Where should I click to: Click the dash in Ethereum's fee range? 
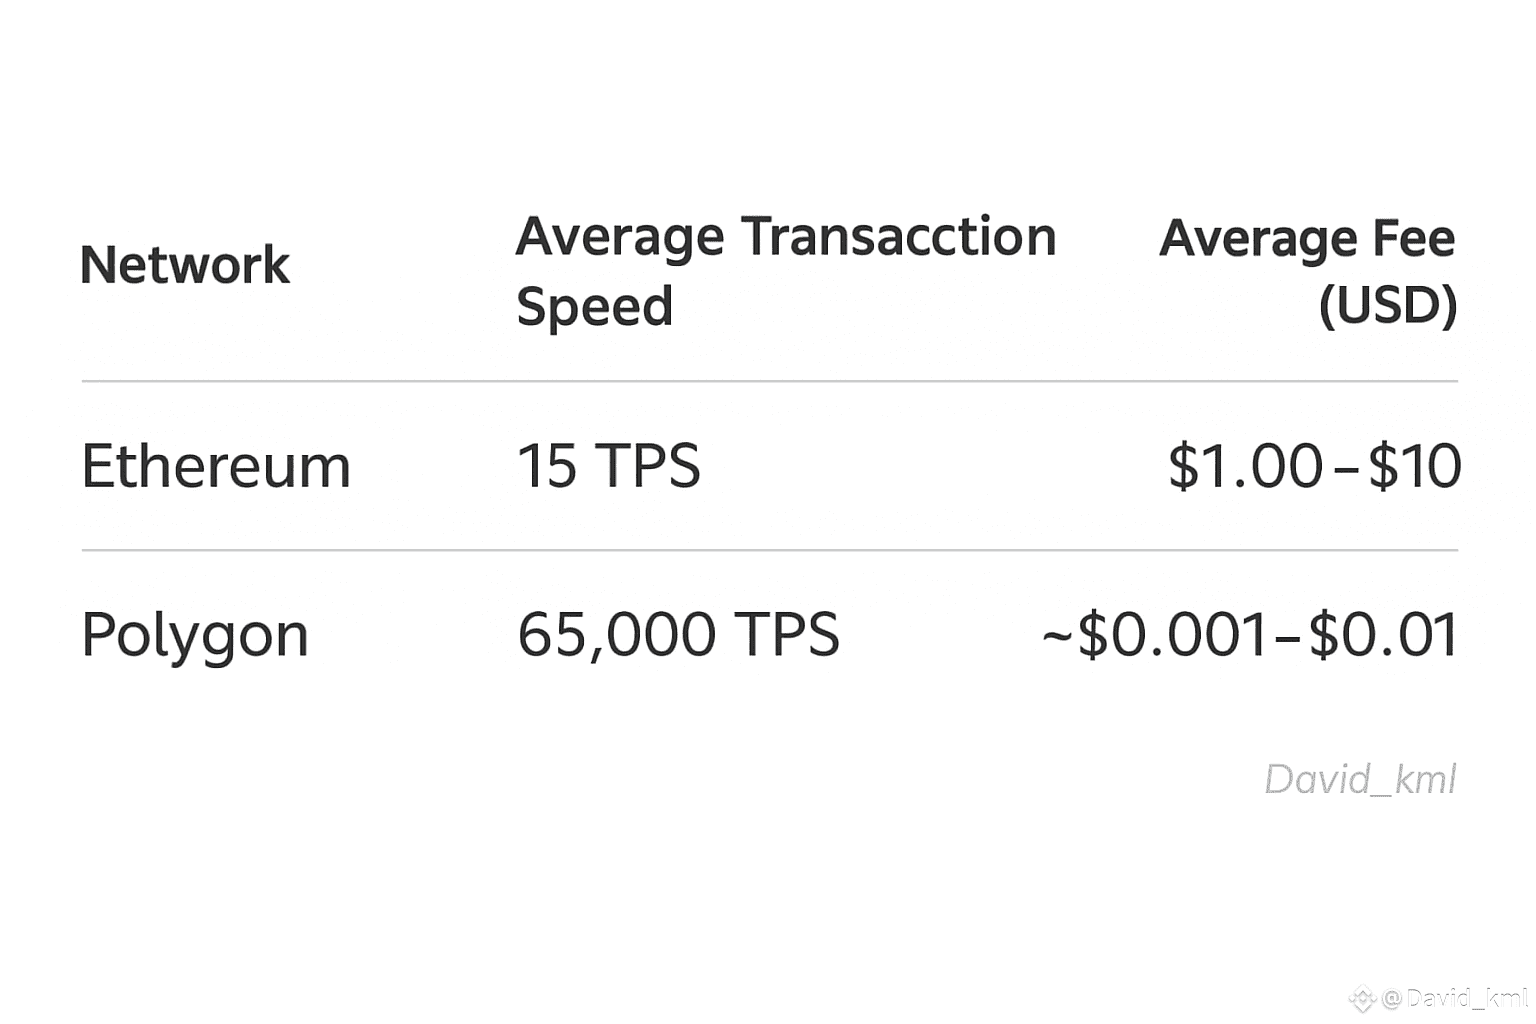click(x=1346, y=468)
